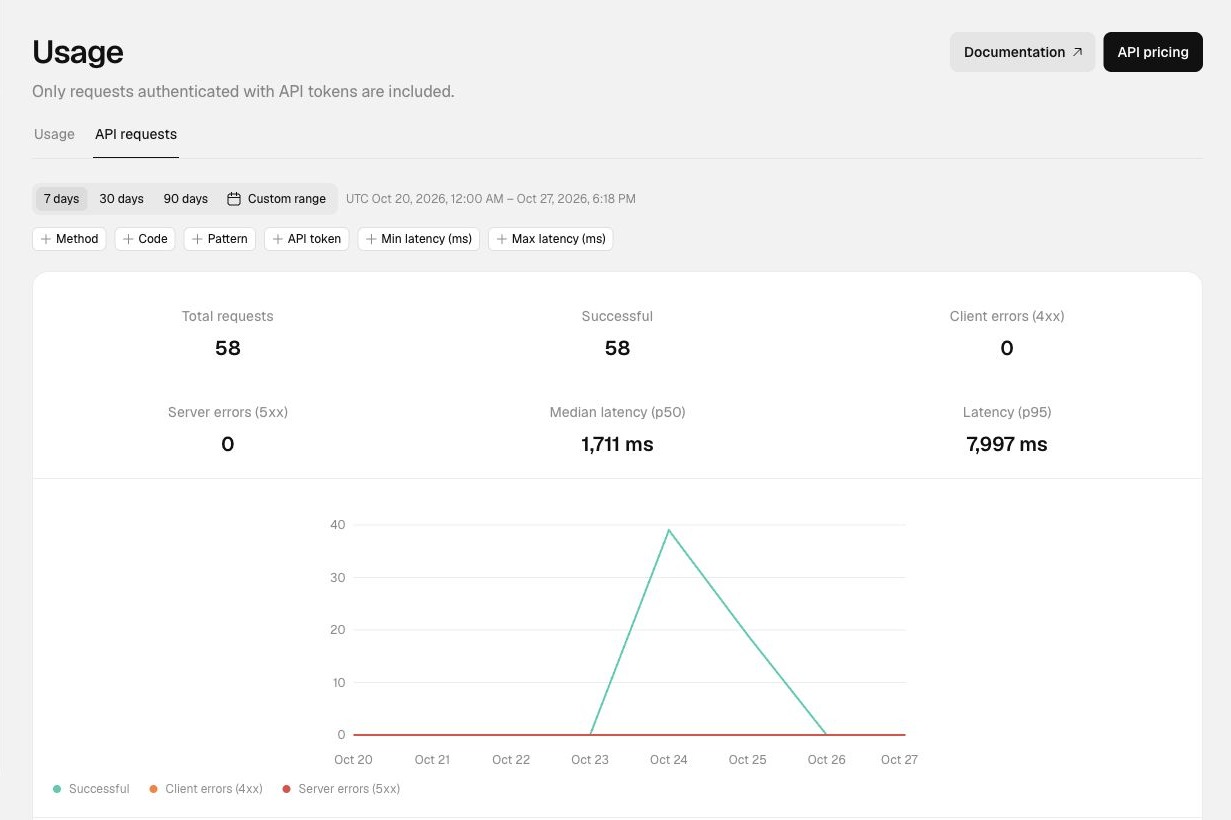Click the Latency (p95) value 7,997 ms
This screenshot has width=1231, height=820.
point(1007,444)
